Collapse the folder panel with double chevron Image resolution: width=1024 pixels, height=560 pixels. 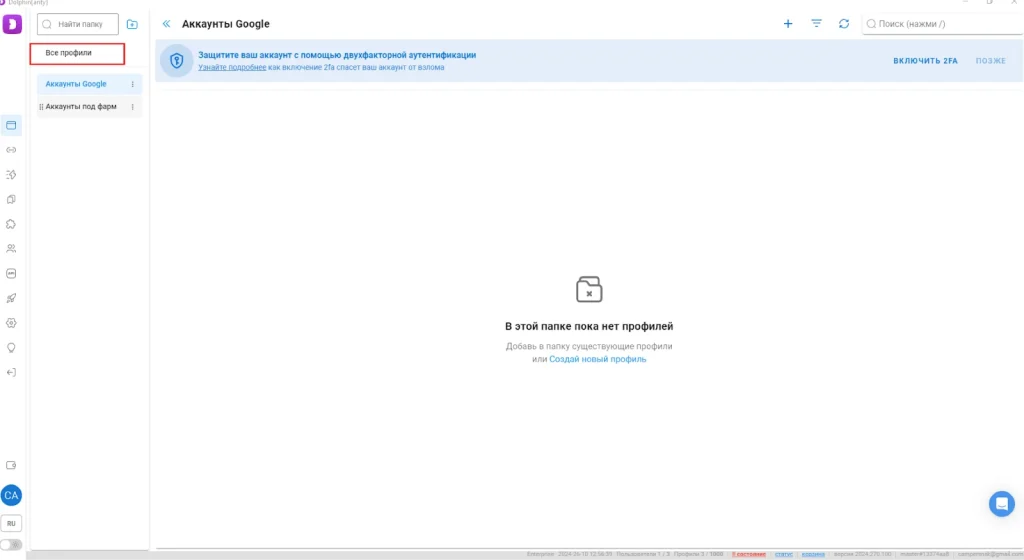pyautogui.click(x=167, y=23)
